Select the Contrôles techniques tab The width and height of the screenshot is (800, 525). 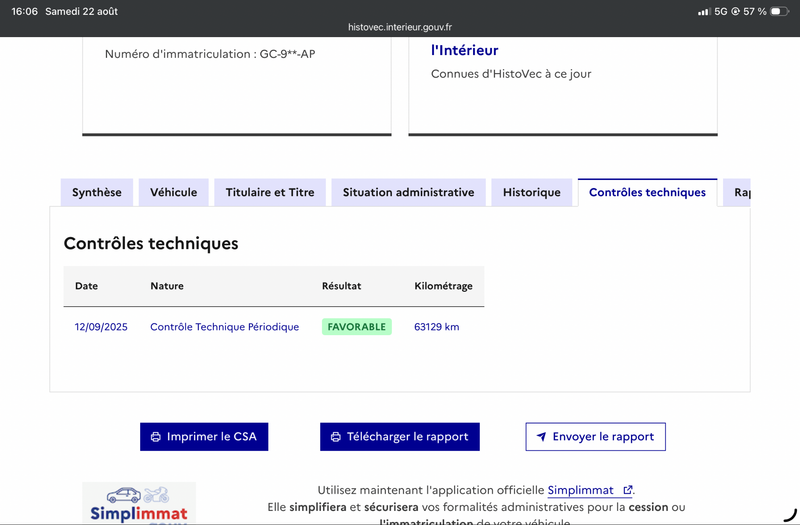pyautogui.click(x=647, y=192)
